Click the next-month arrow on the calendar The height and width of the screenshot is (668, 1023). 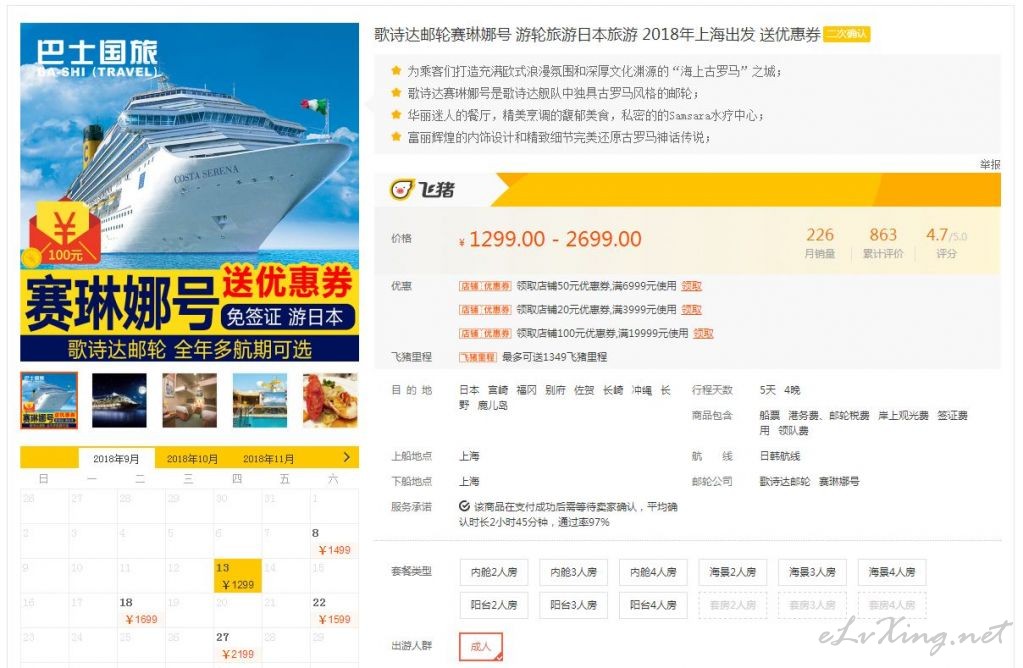click(346, 457)
